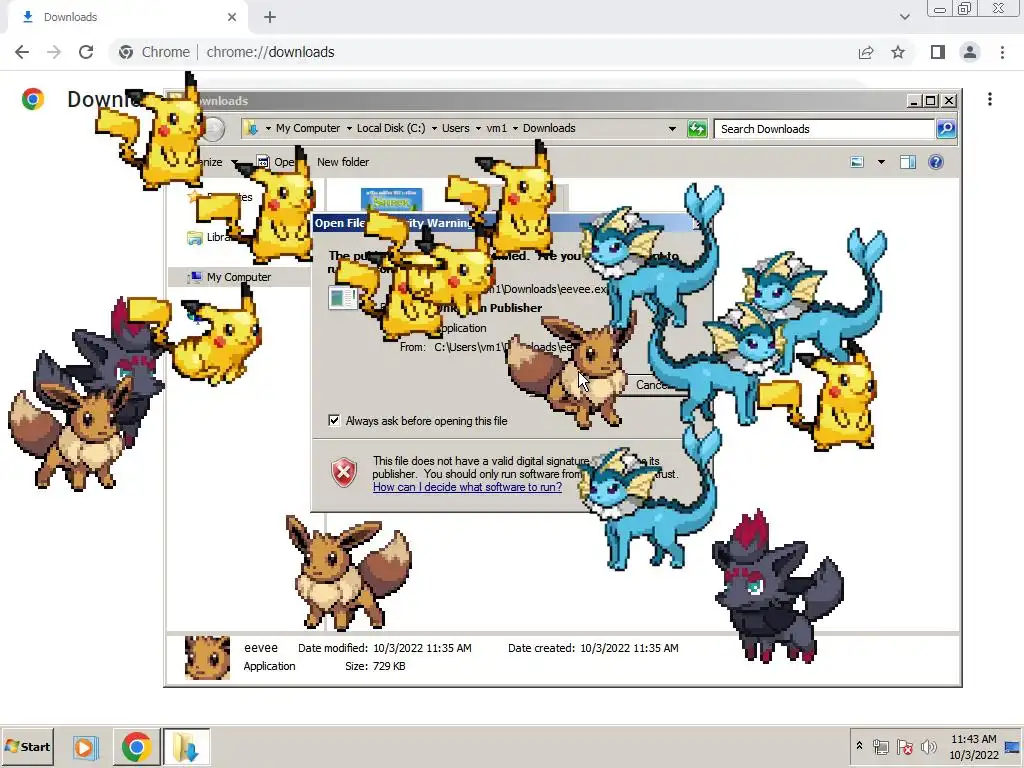Image resolution: width=1024 pixels, height=768 pixels.
Task: Open a new Chrome tab
Action: [x=270, y=17]
